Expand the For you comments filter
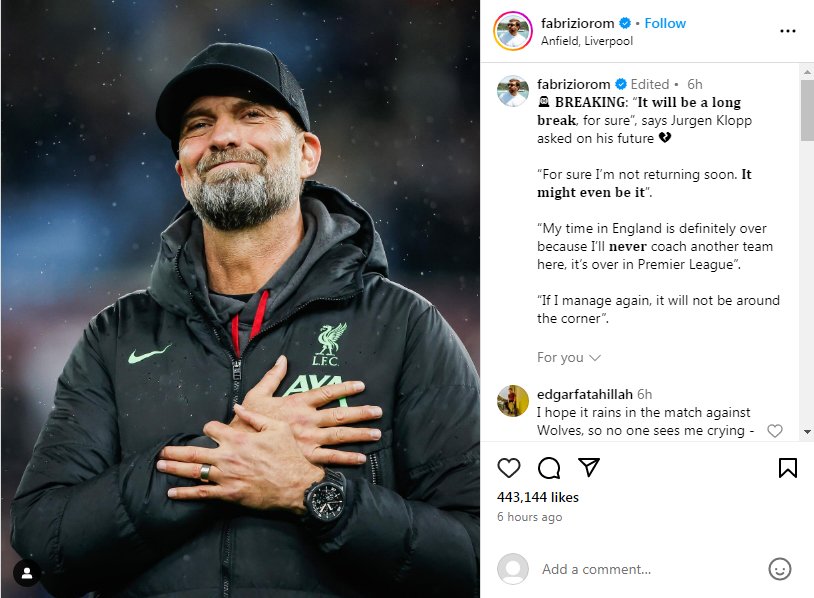Screen dimensions: 814x598 568,357
